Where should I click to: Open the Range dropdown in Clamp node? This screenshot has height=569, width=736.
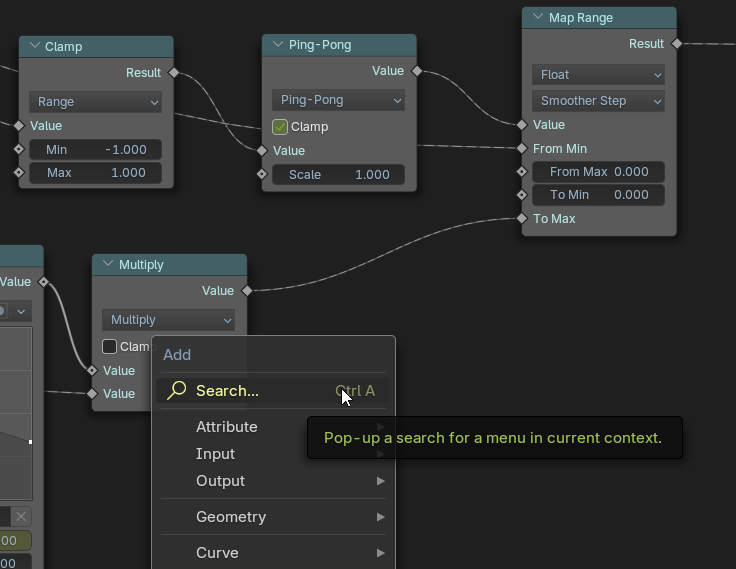point(95,102)
